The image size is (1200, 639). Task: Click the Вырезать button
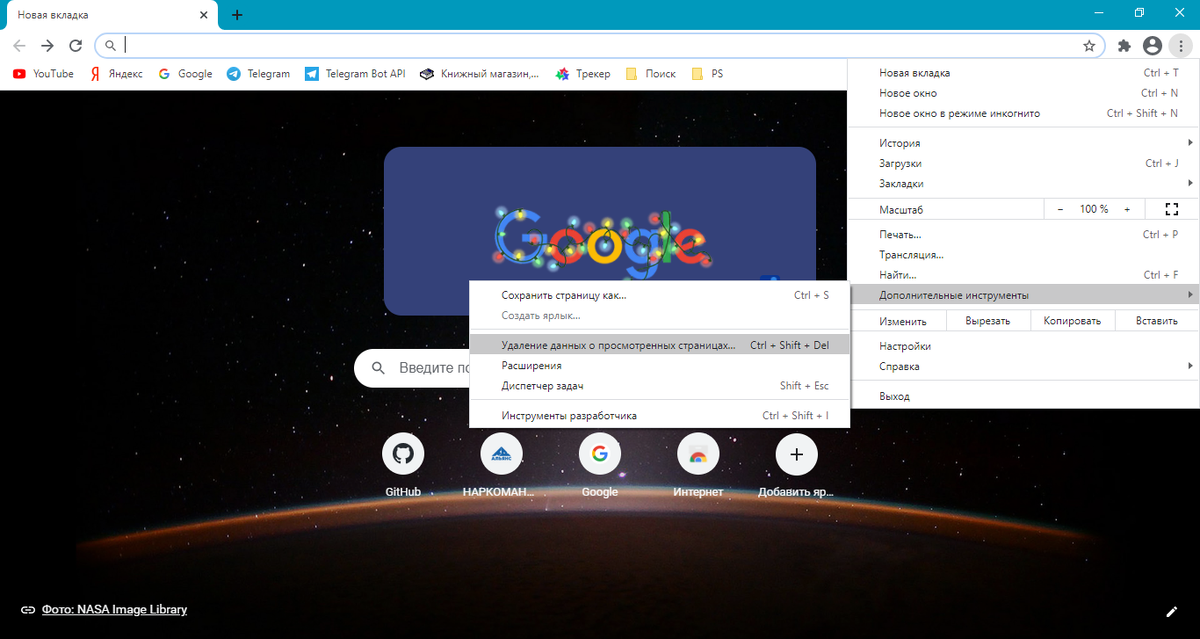click(x=988, y=321)
